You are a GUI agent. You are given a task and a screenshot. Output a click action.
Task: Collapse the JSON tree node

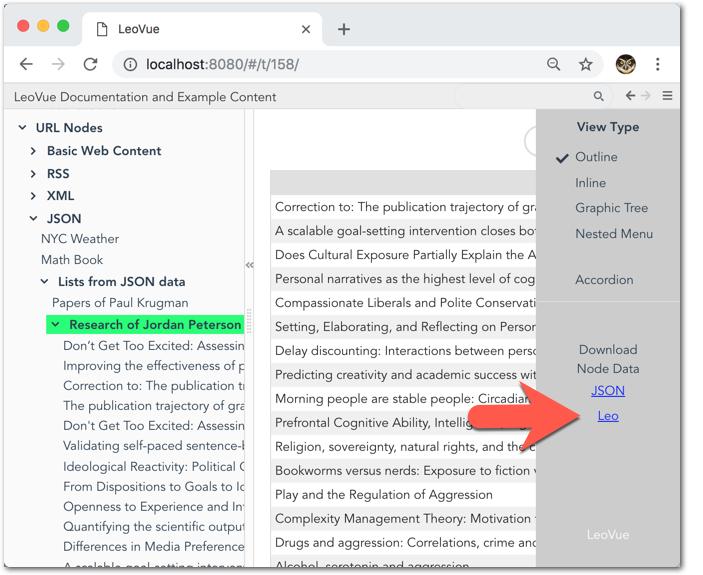(x=34, y=219)
